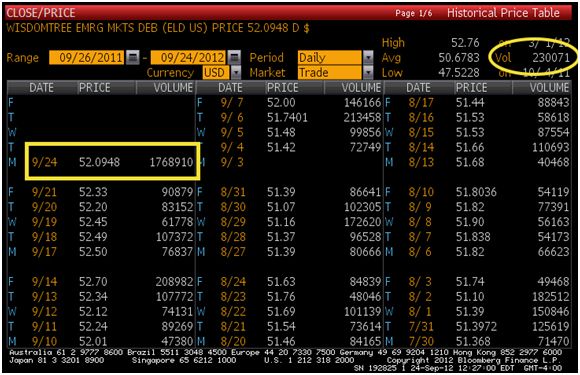Click the High value 52.76

[465, 43]
